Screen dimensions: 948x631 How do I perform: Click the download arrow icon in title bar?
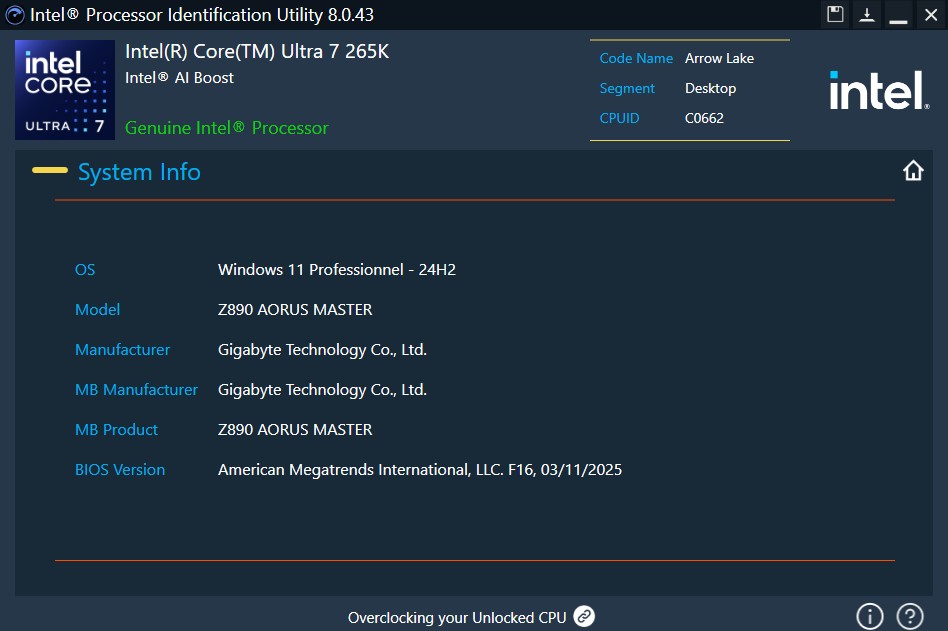point(867,14)
